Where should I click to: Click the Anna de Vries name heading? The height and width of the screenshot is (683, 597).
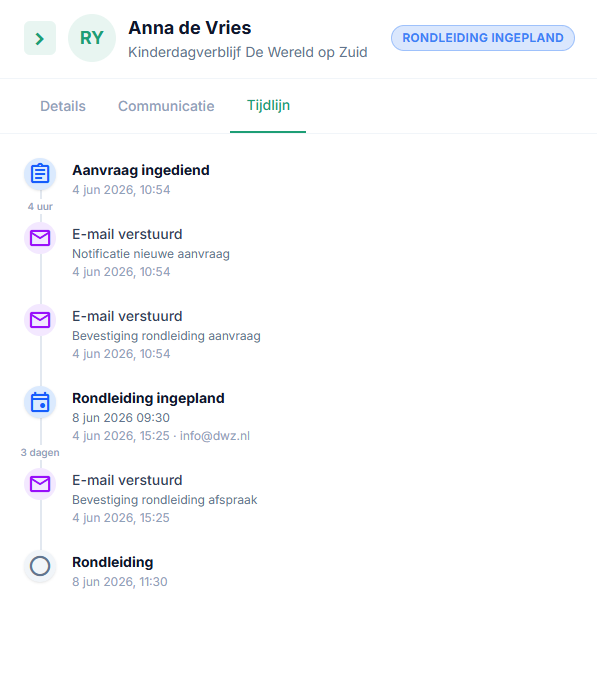[x=189, y=28]
